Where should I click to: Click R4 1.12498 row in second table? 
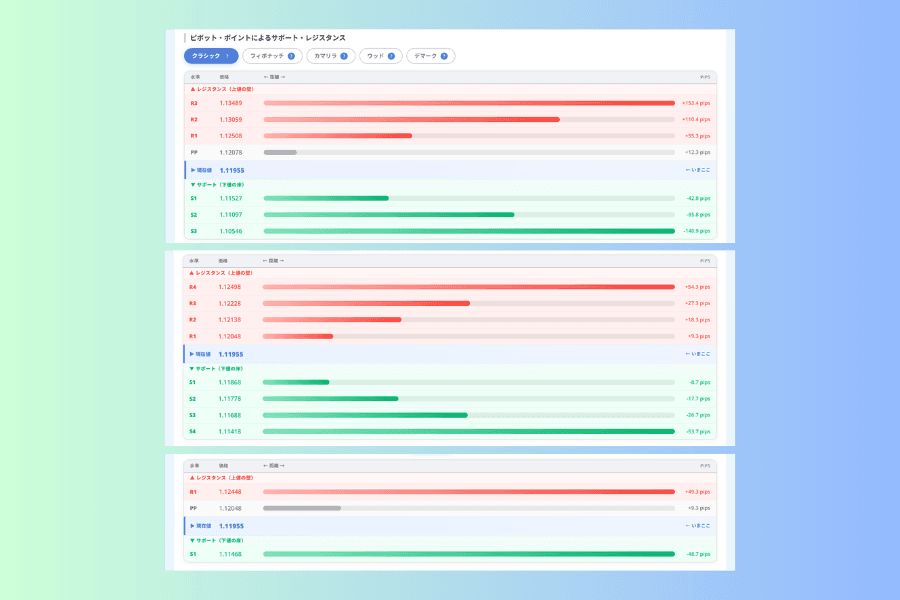[450, 287]
